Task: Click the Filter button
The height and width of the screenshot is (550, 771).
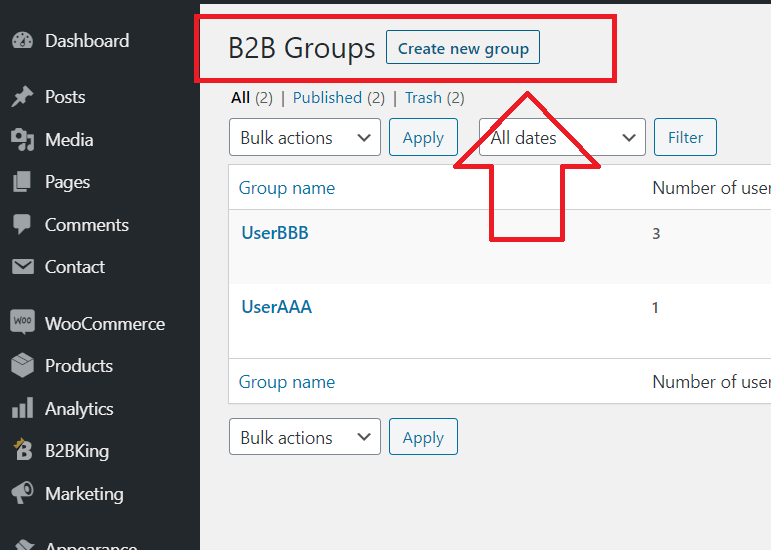Action: 685,137
